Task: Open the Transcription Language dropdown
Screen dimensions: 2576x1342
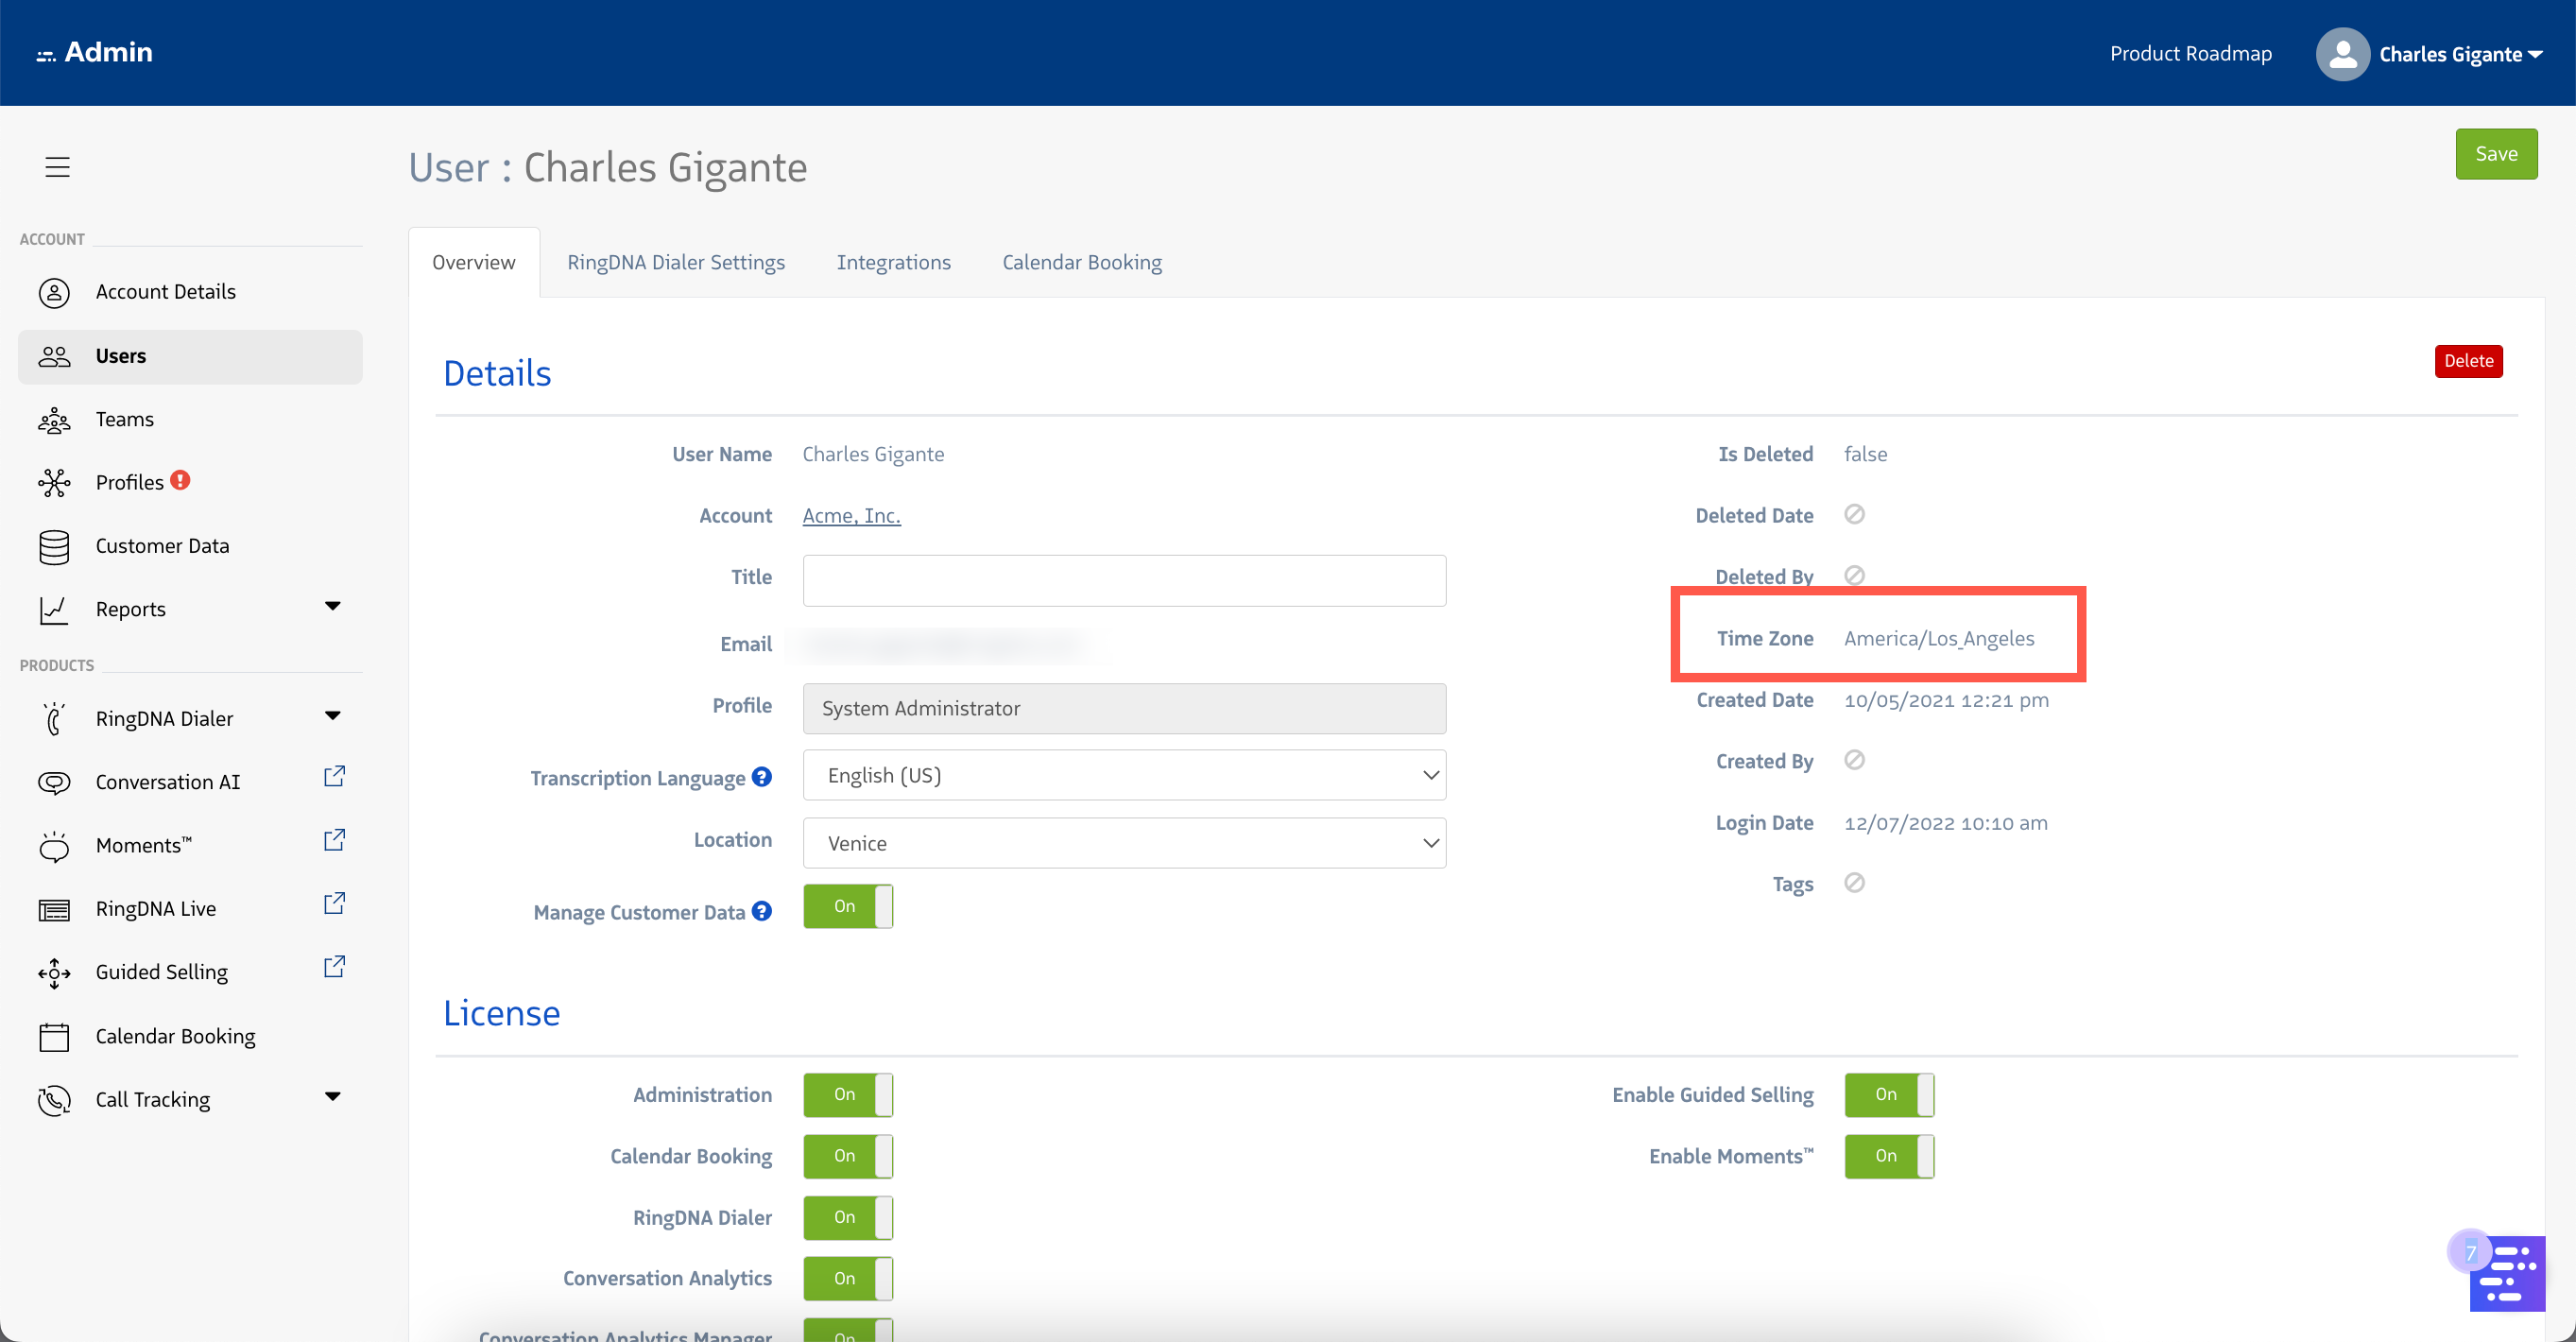Action: click(x=1124, y=775)
